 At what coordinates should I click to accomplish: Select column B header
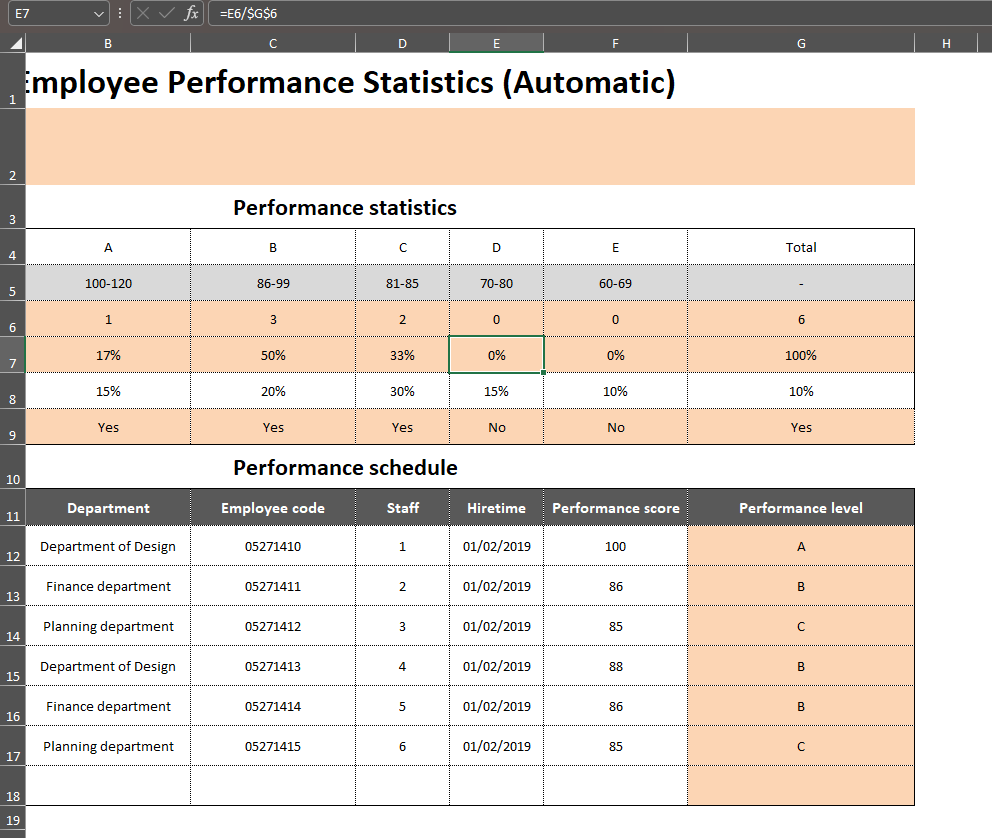(108, 43)
